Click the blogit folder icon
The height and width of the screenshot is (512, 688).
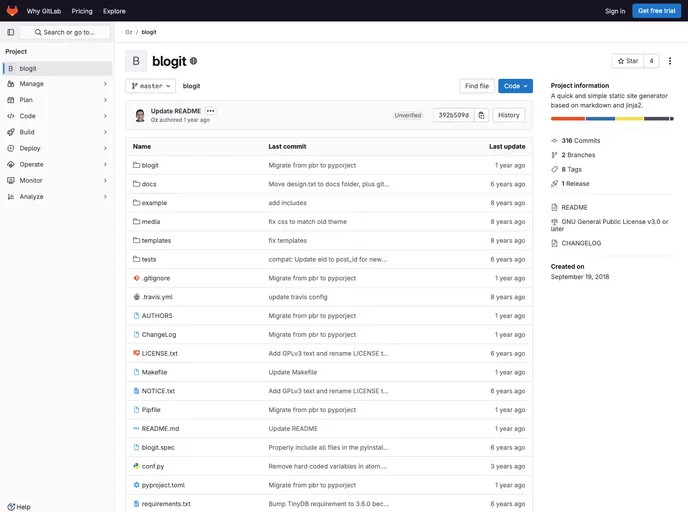(136, 165)
